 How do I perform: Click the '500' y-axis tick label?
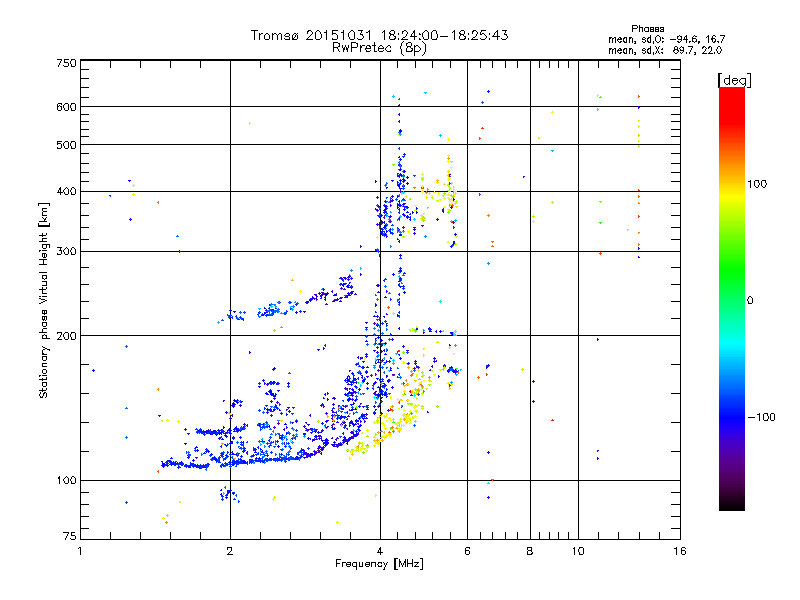(x=66, y=145)
